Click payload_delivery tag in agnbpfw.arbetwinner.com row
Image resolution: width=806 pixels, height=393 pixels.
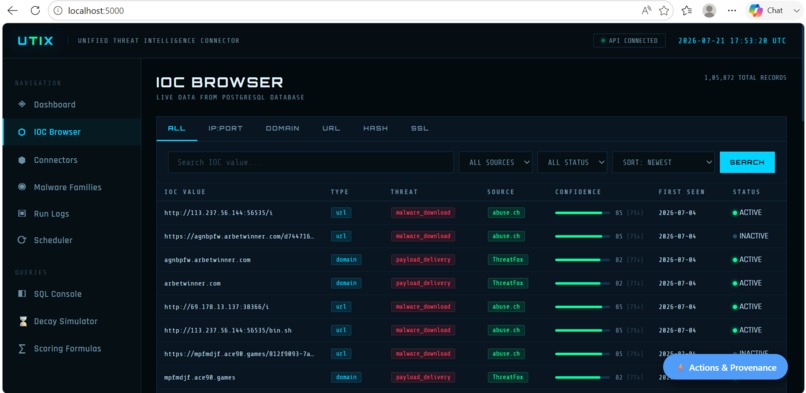423,259
